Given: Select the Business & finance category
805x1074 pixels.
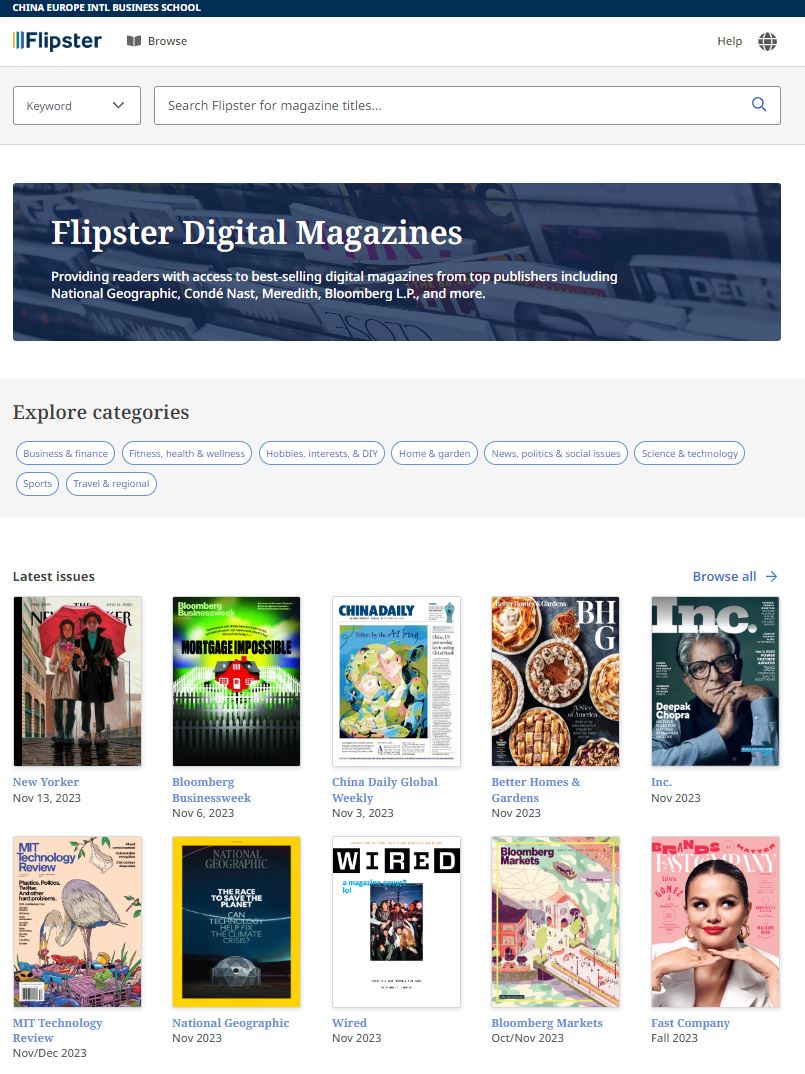Looking at the screenshot, I should coord(65,453).
